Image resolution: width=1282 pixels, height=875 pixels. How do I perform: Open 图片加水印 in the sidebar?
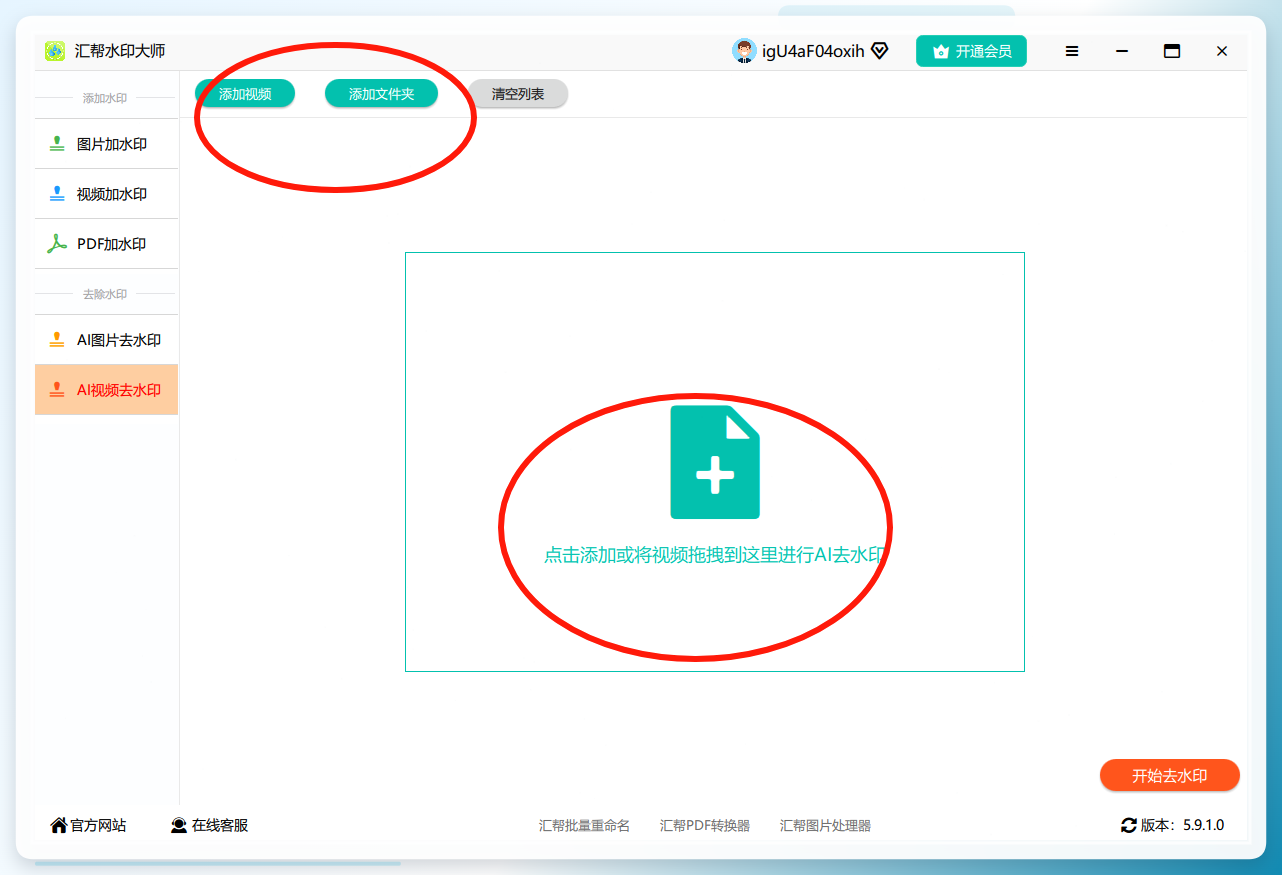pos(107,144)
